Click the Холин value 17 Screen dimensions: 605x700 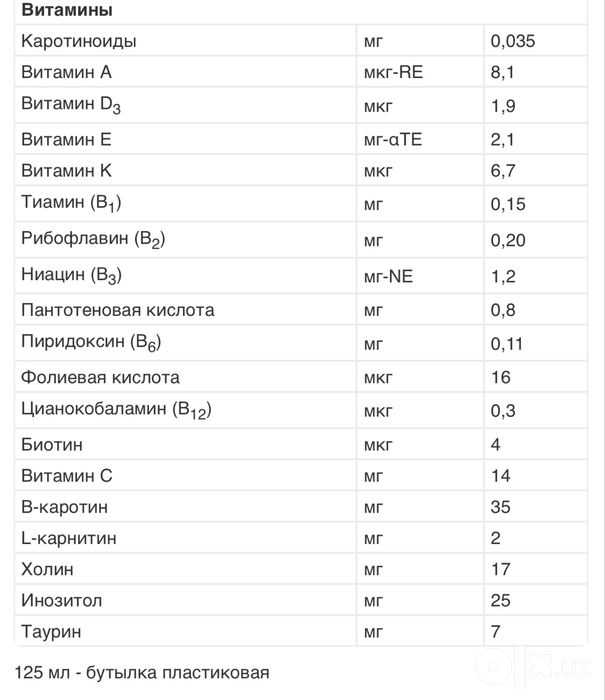(501, 570)
